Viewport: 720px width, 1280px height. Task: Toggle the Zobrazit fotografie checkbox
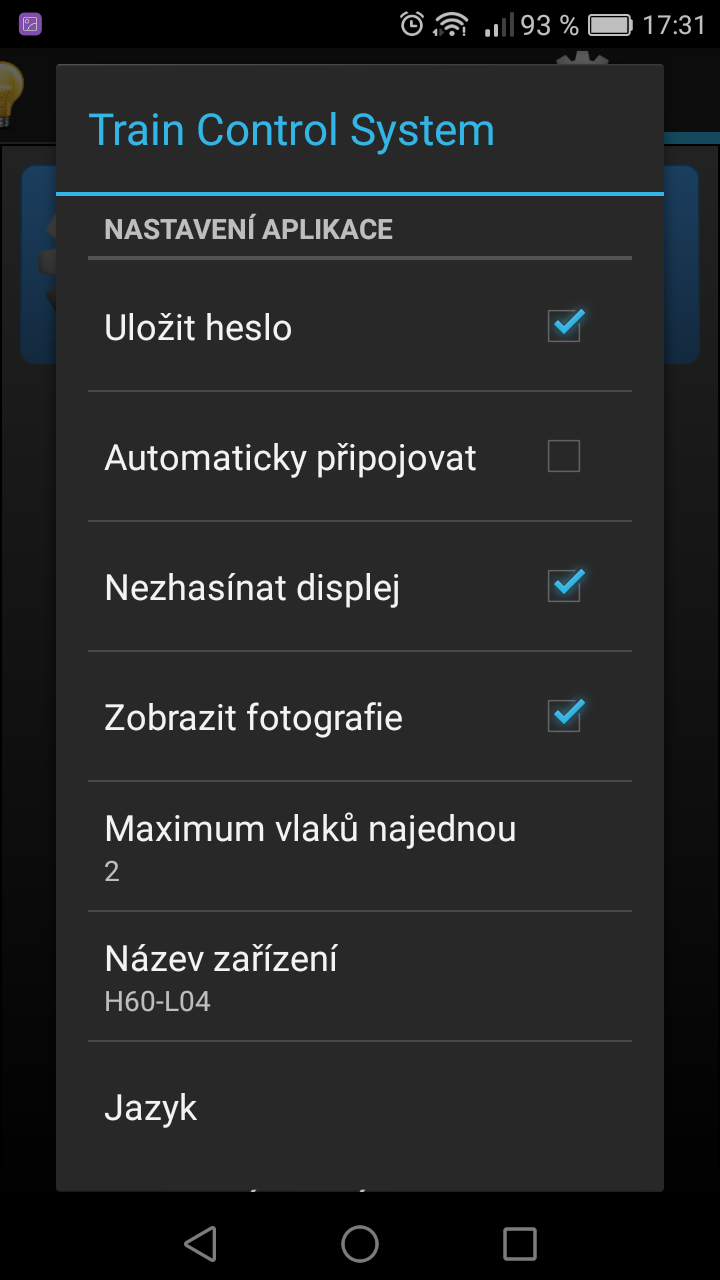[x=564, y=716]
